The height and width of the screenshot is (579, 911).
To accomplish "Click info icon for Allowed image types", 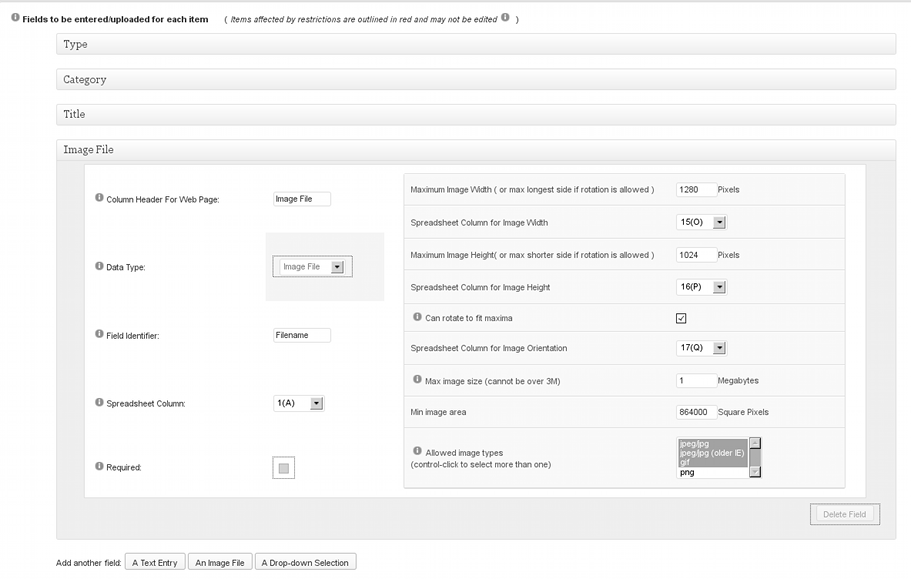I will tap(417, 451).
